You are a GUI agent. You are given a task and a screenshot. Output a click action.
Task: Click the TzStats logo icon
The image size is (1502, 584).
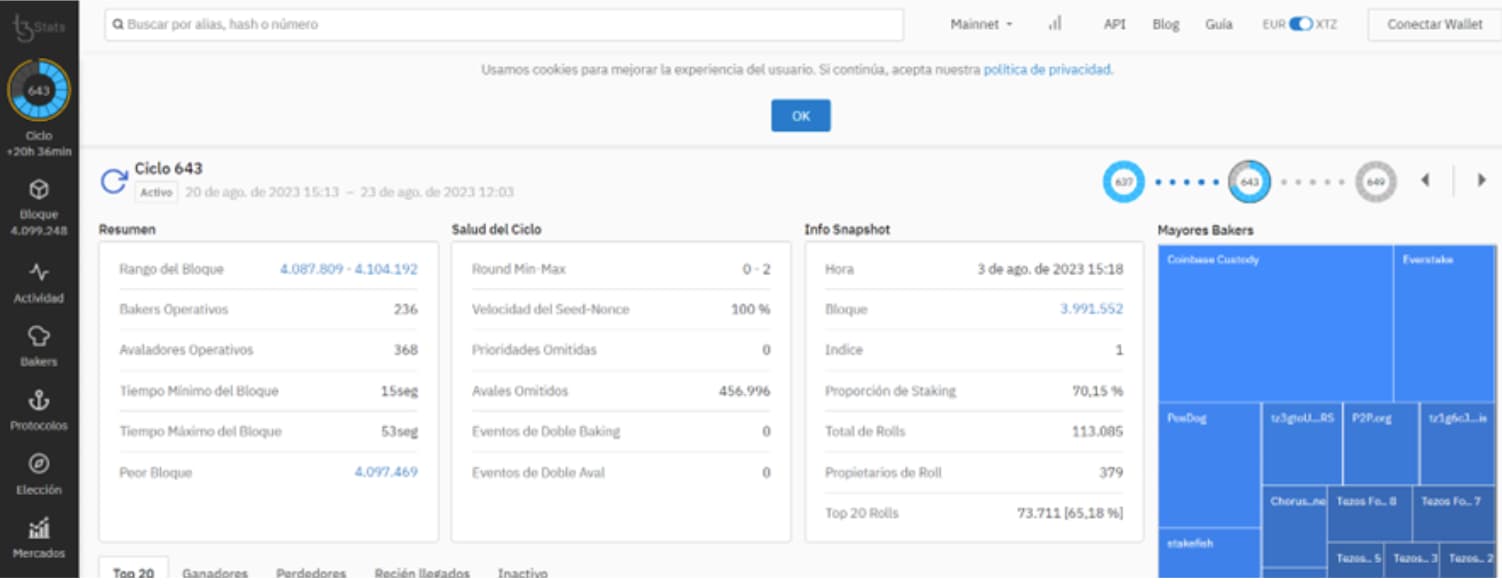[24, 27]
